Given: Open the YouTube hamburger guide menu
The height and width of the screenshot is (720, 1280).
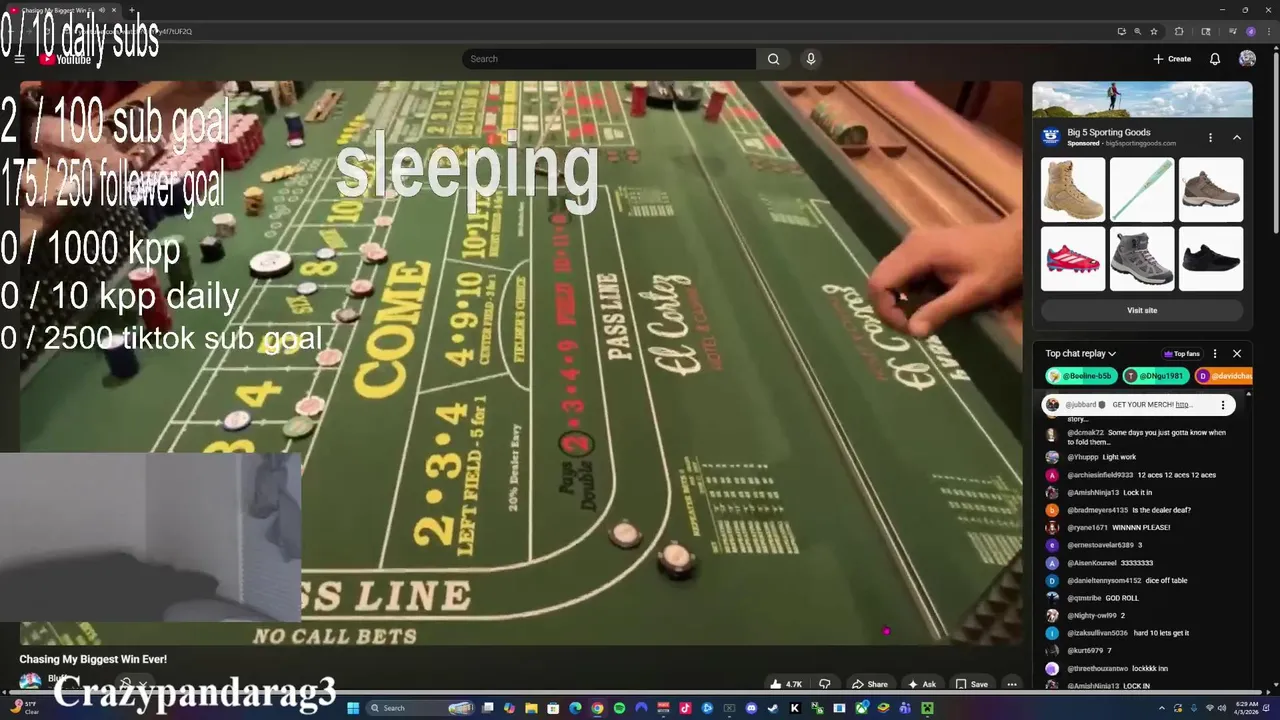Looking at the screenshot, I should click(19, 59).
